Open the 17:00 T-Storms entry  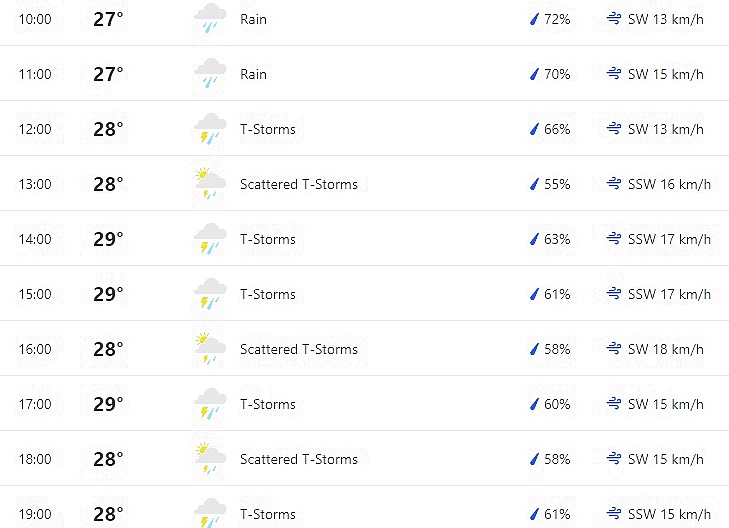tap(268, 404)
